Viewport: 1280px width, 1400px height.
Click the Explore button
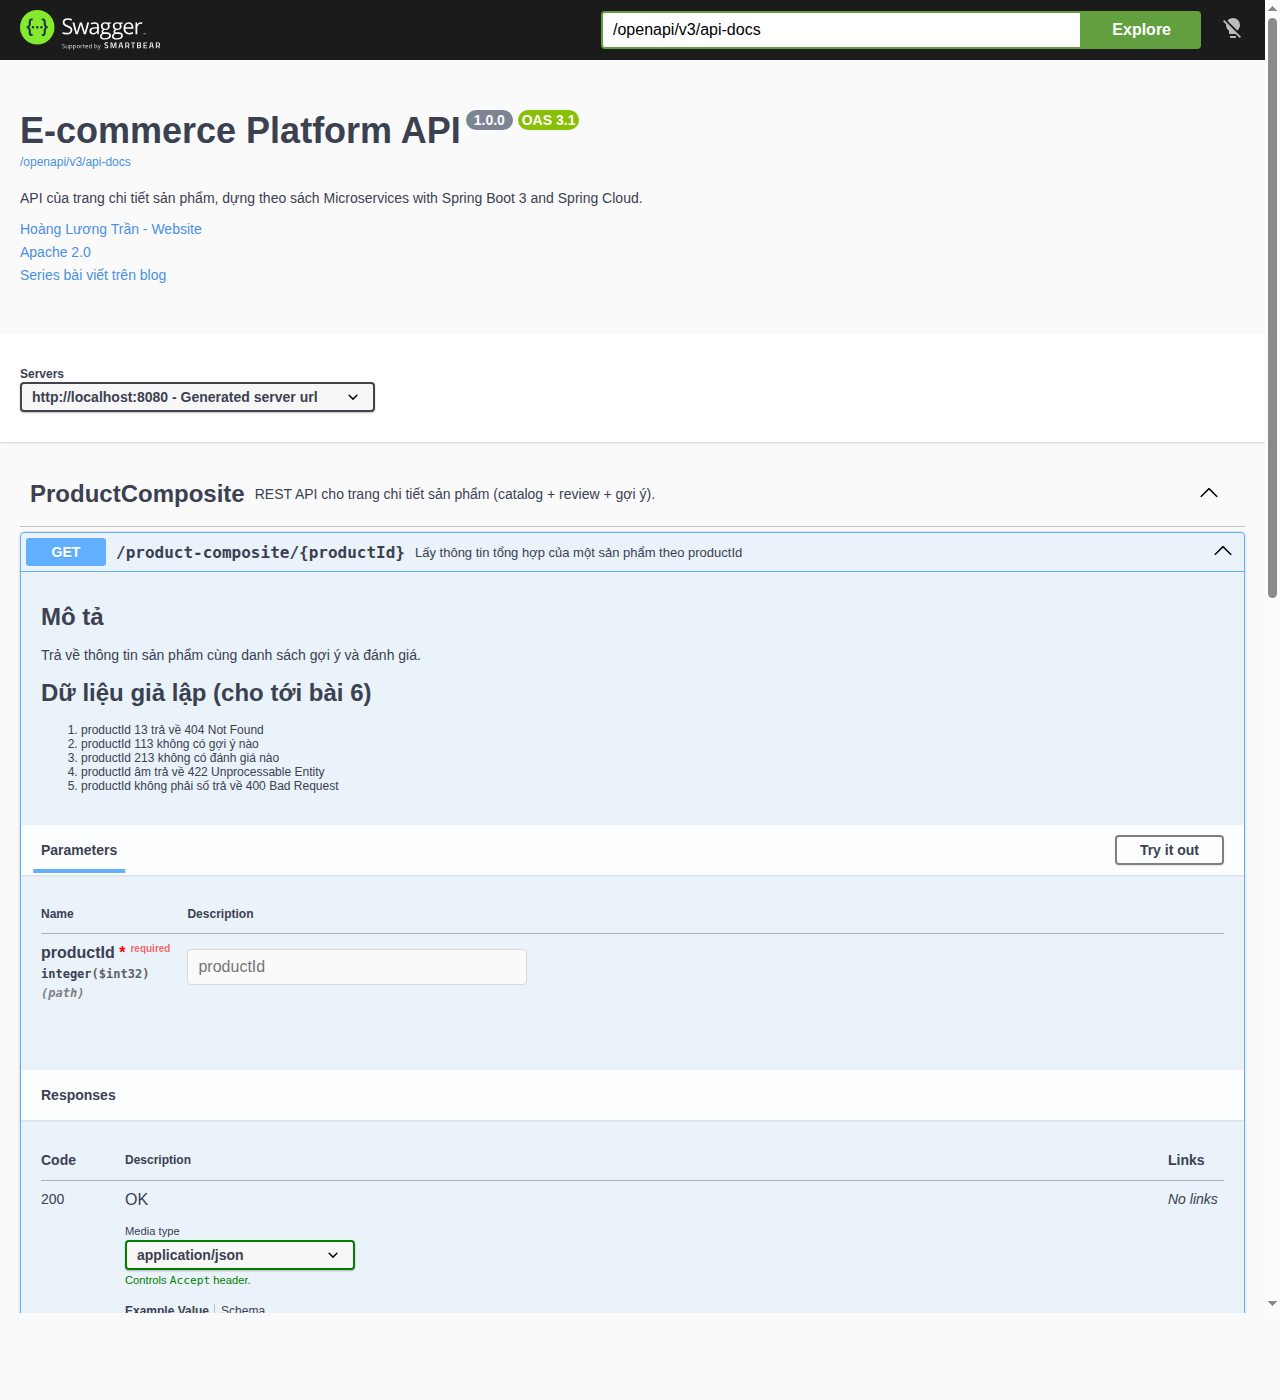click(1141, 30)
